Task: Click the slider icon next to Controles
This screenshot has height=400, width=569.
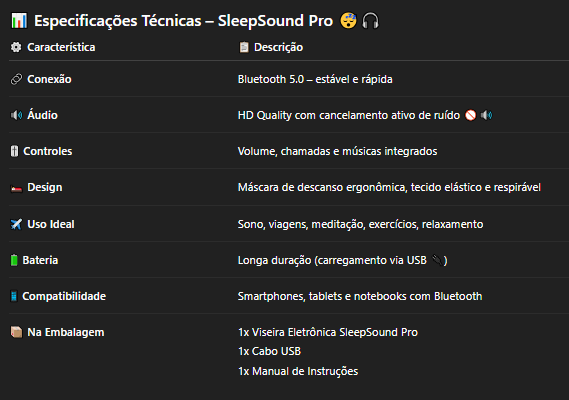Action: (x=14, y=151)
